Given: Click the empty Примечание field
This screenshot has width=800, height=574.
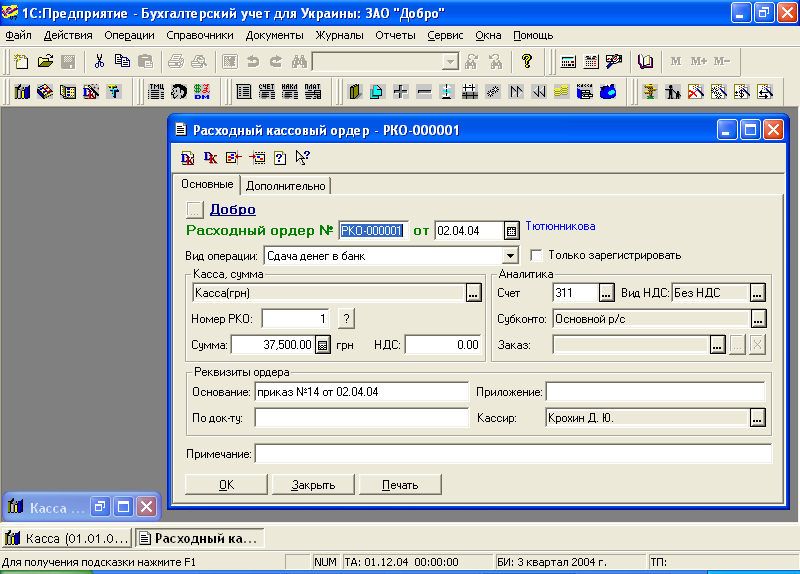Looking at the screenshot, I should pyautogui.click(x=513, y=454).
